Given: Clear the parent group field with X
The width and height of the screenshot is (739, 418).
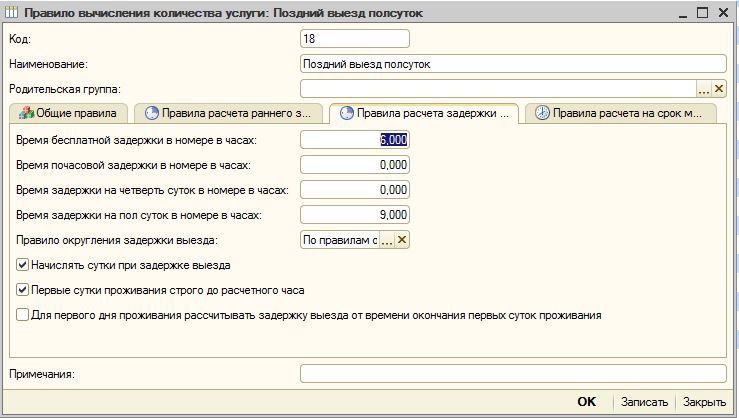Looking at the screenshot, I should click(719, 89).
